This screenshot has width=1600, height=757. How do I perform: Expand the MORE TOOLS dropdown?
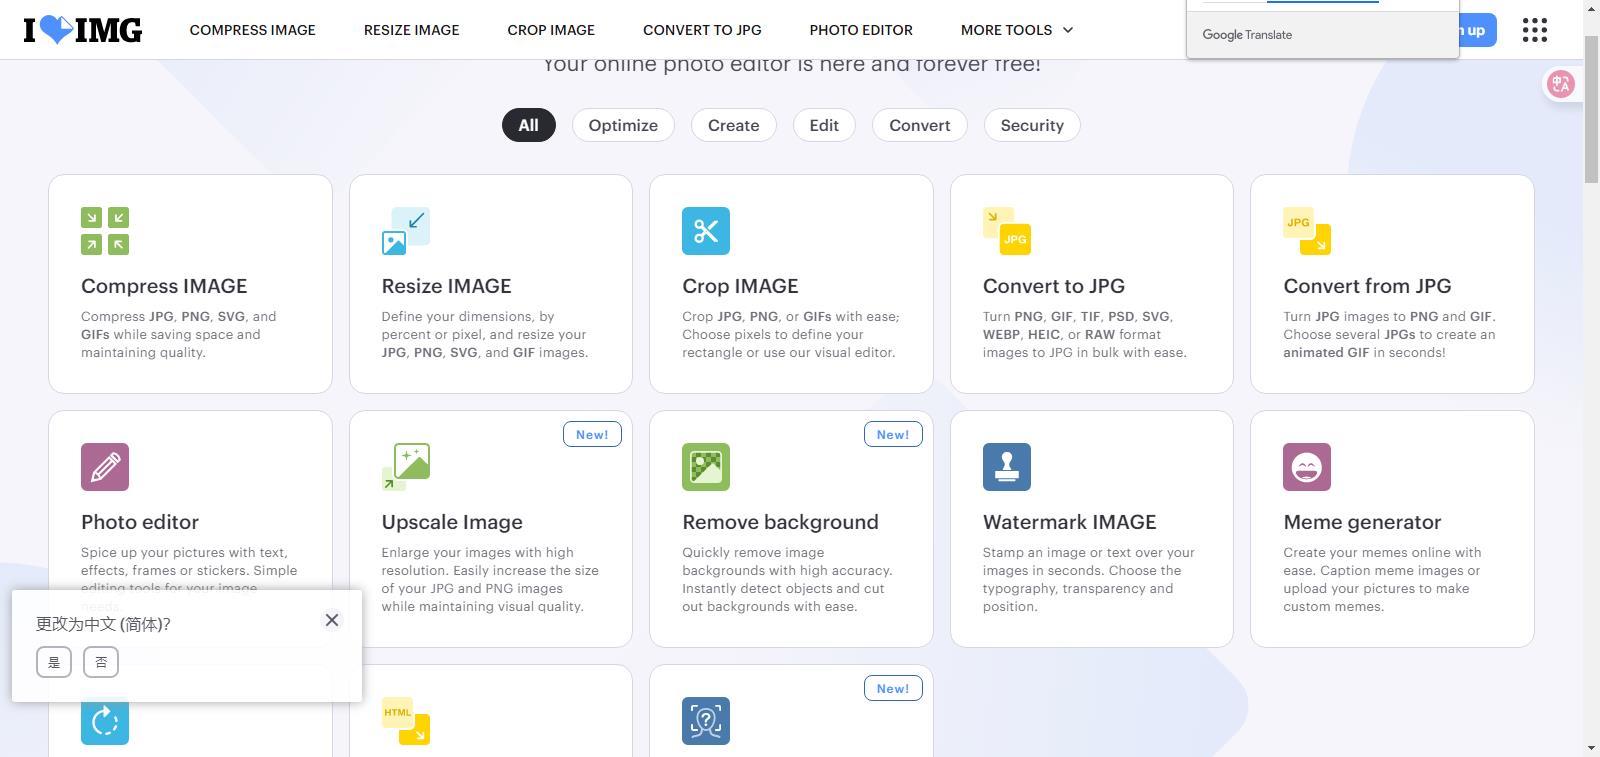coord(1016,30)
